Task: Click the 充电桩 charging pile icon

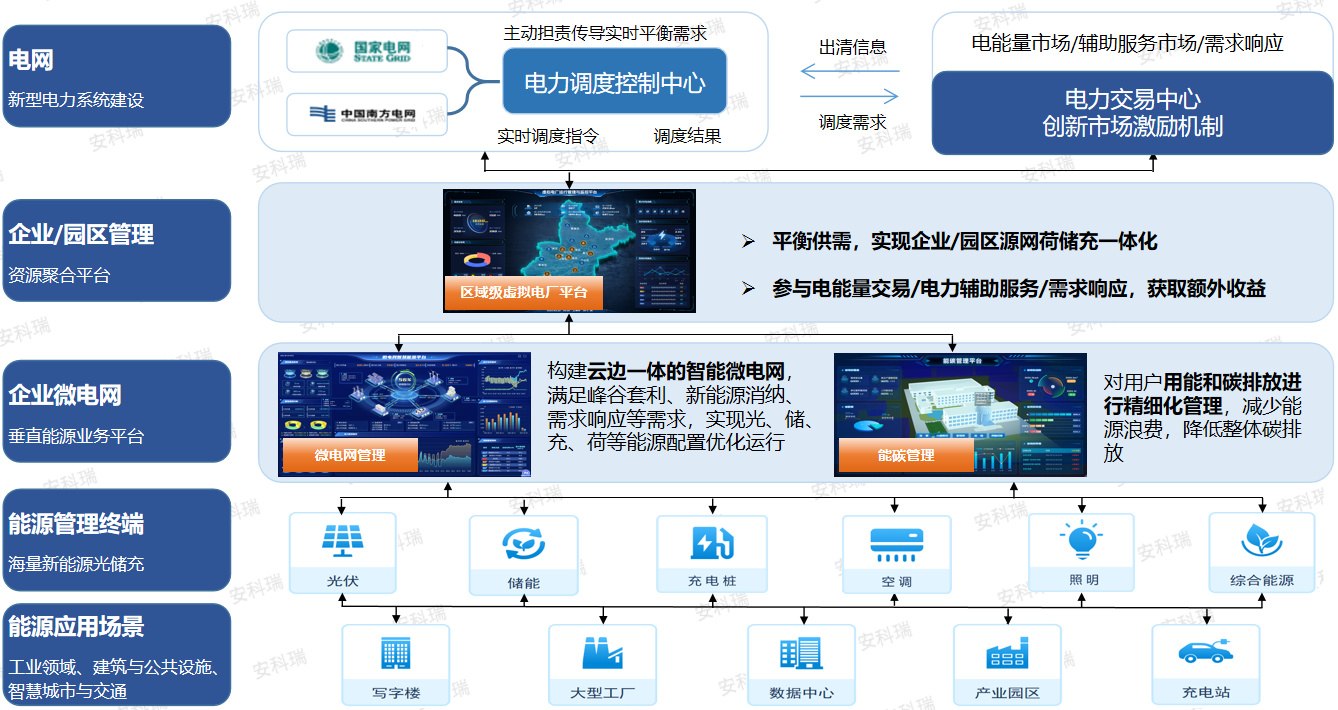Action: tap(711, 543)
